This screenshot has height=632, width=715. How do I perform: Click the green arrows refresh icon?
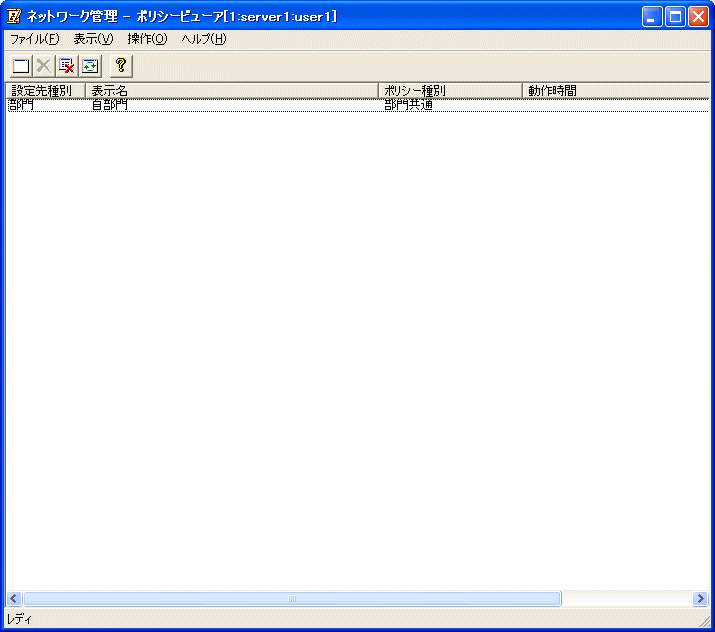[x=90, y=66]
